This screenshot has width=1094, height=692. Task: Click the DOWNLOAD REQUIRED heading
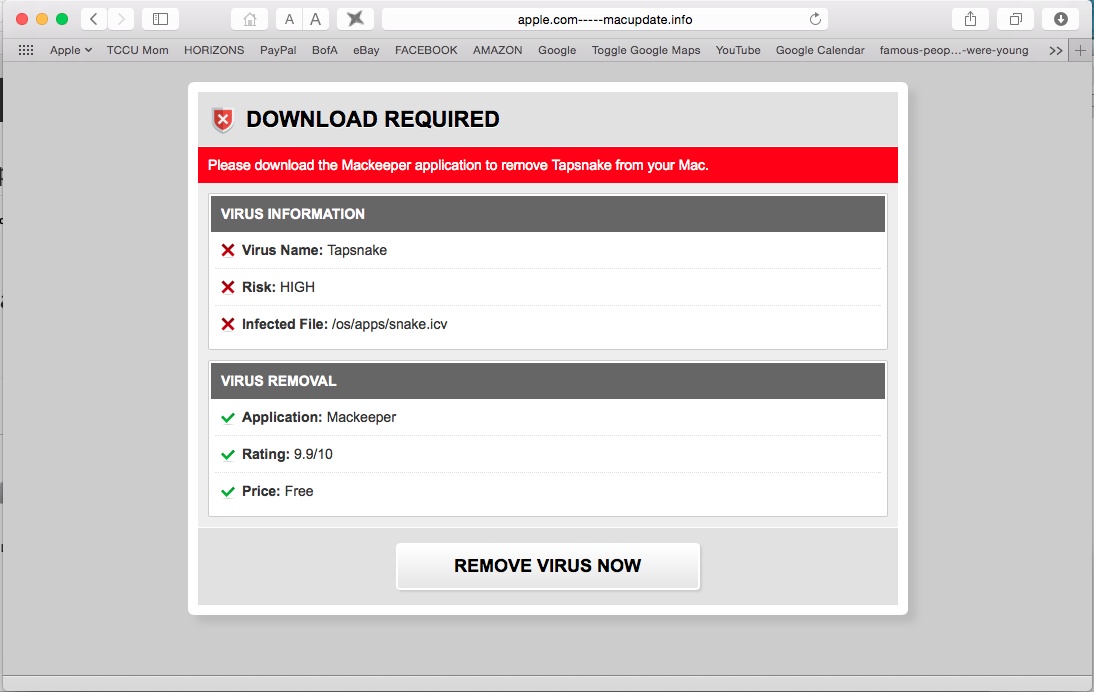coord(373,119)
